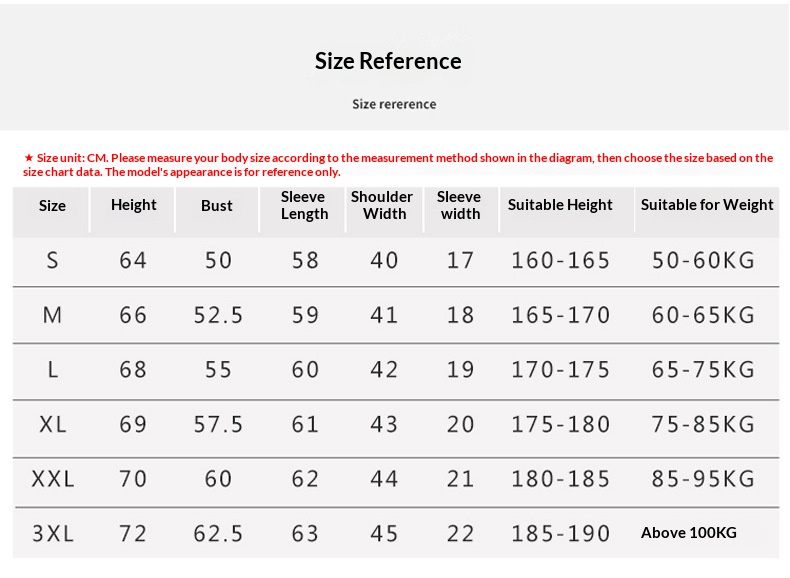Click the Above 100KG weight cell
This screenshot has height=578, width=790.
tap(688, 533)
